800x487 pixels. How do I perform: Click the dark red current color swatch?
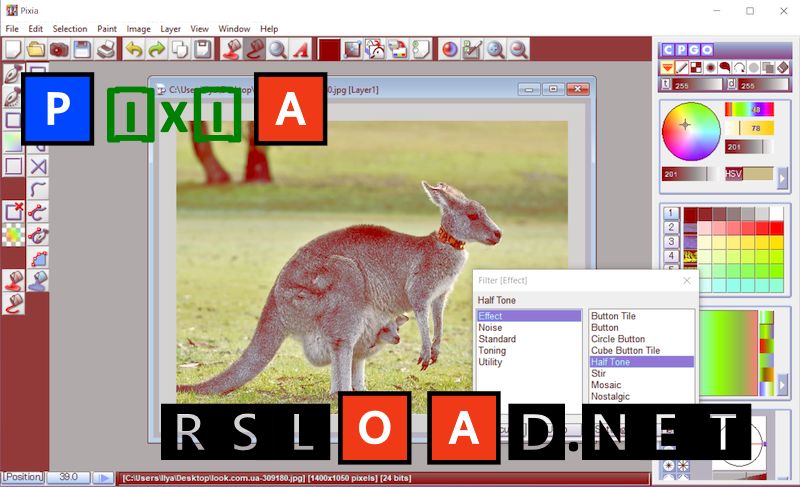click(x=329, y=49)
